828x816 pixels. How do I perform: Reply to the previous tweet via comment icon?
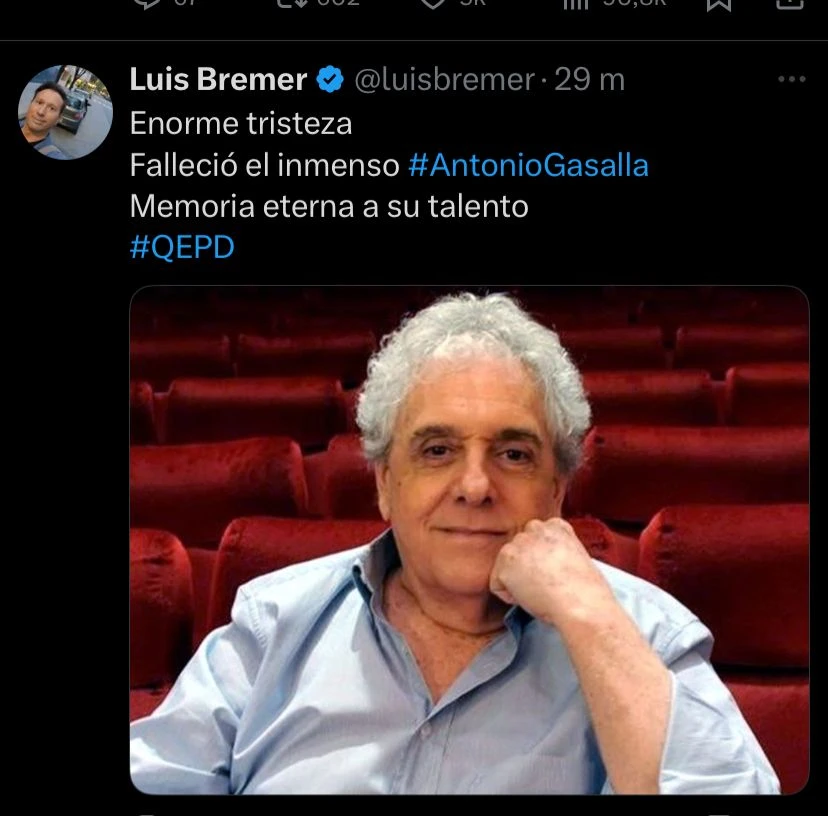coord(147,4)
